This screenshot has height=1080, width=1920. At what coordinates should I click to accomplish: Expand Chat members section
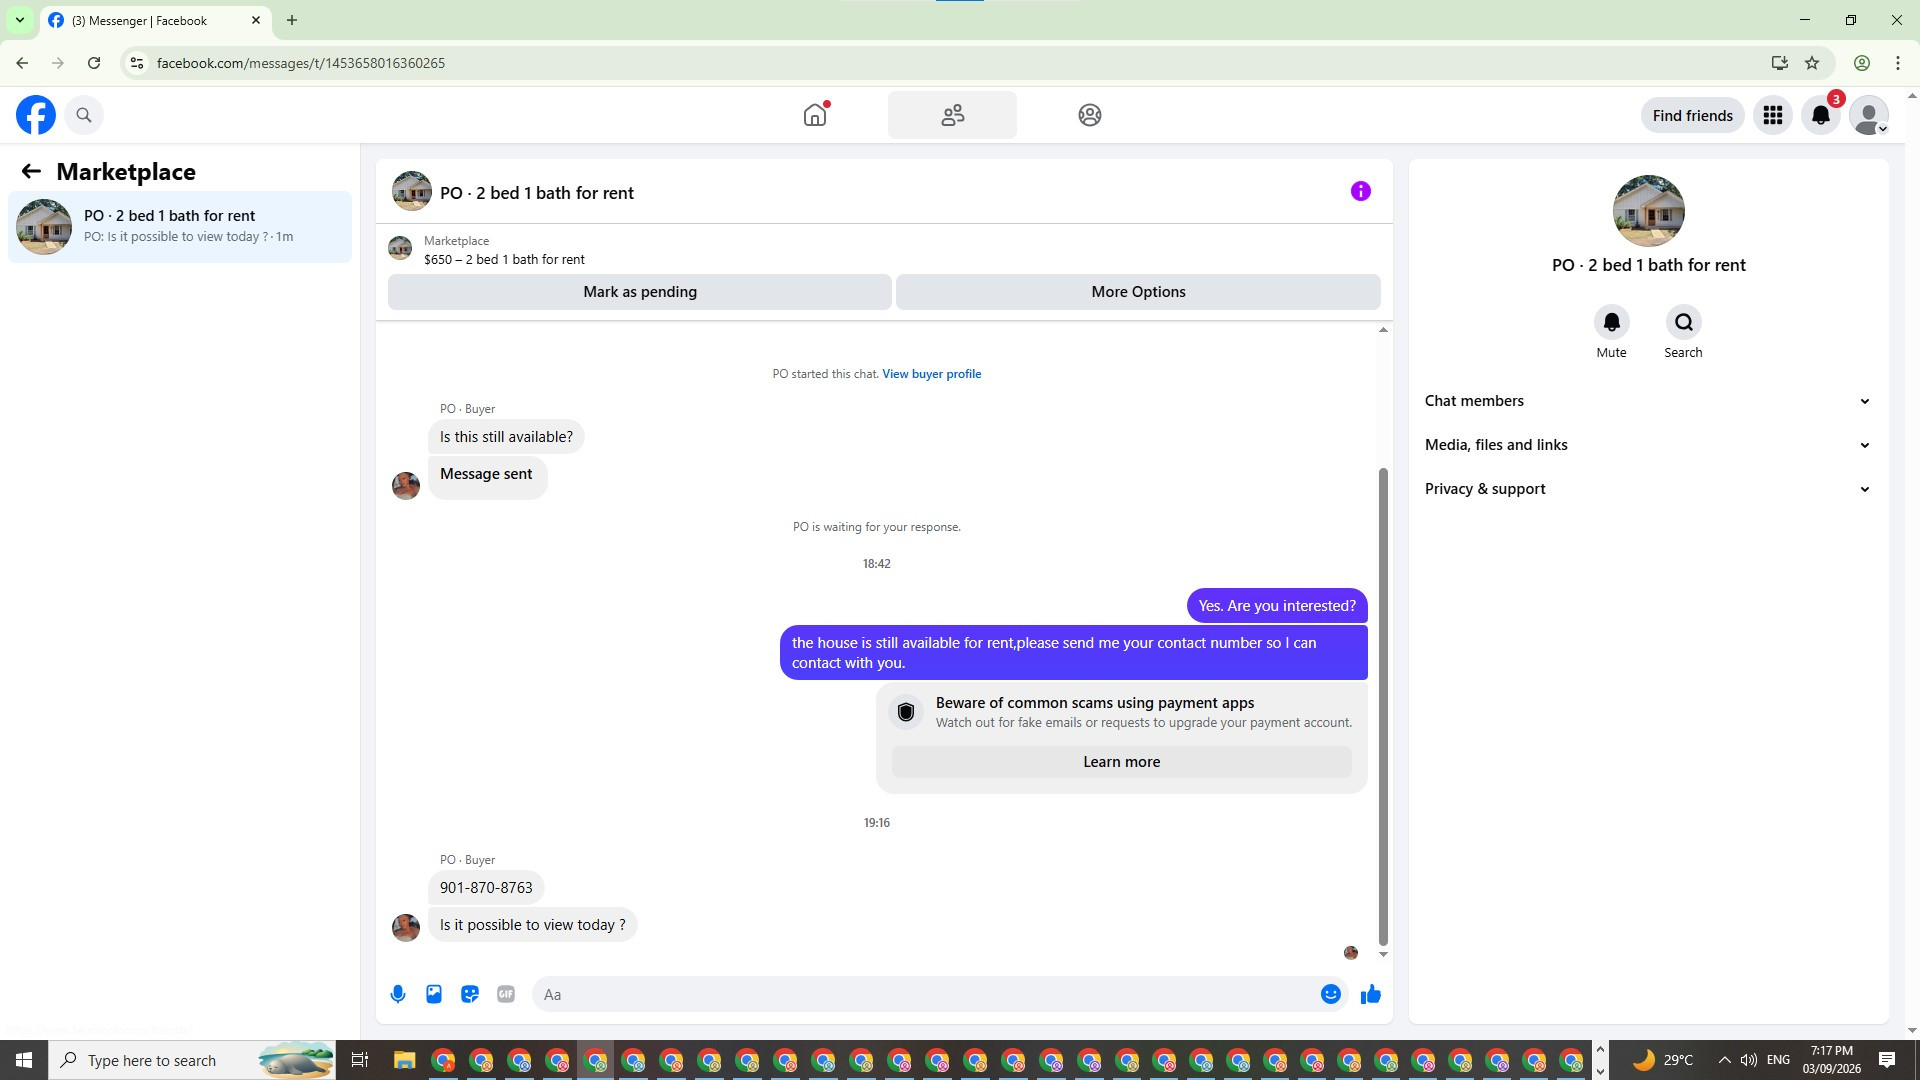pos(1648,401)
